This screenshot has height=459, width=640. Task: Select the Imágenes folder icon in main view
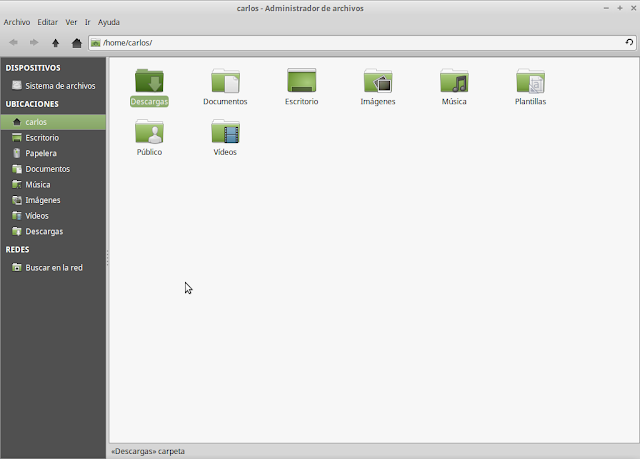click(378, 80)
